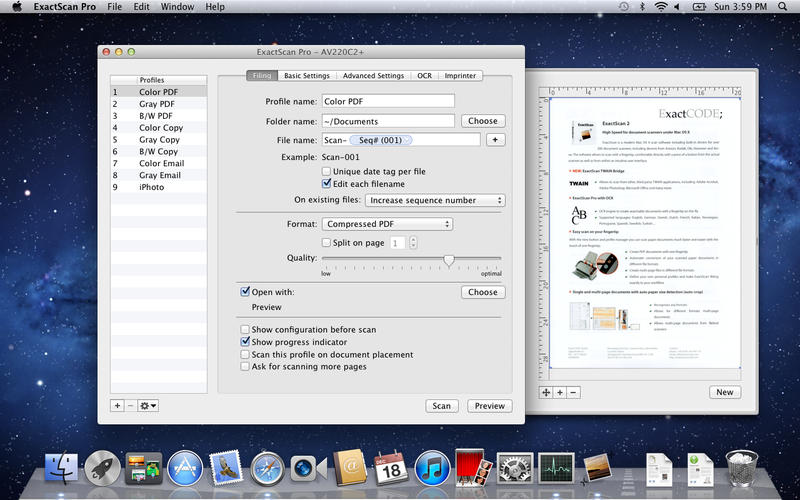
Task: Click the plus button beside File name
Action: tap(495, 140)
